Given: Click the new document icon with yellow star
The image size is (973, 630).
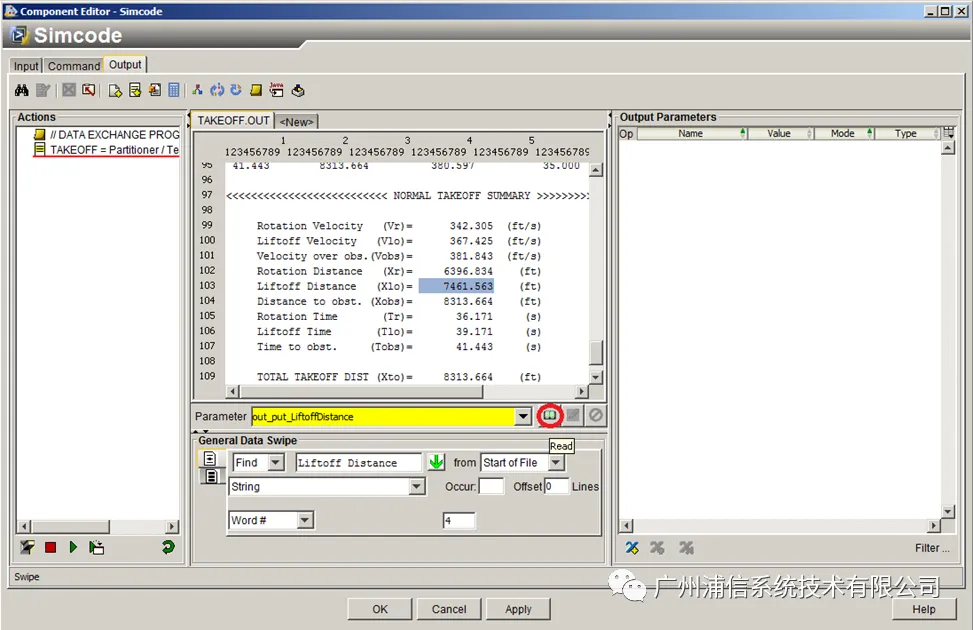Looking at the screenshot, I should coord(115,91).
